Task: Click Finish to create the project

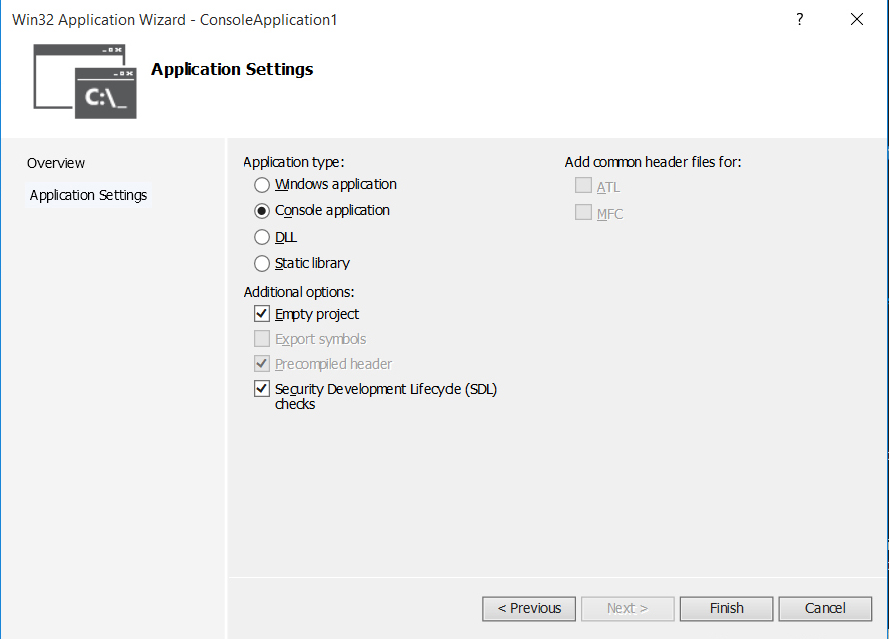Action: coord(726,608)
